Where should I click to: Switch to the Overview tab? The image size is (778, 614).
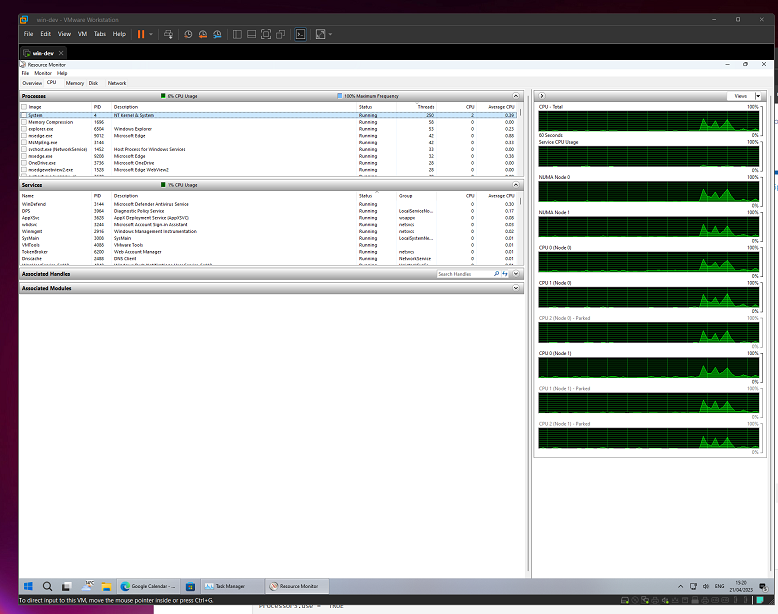[x=32, y=83]
